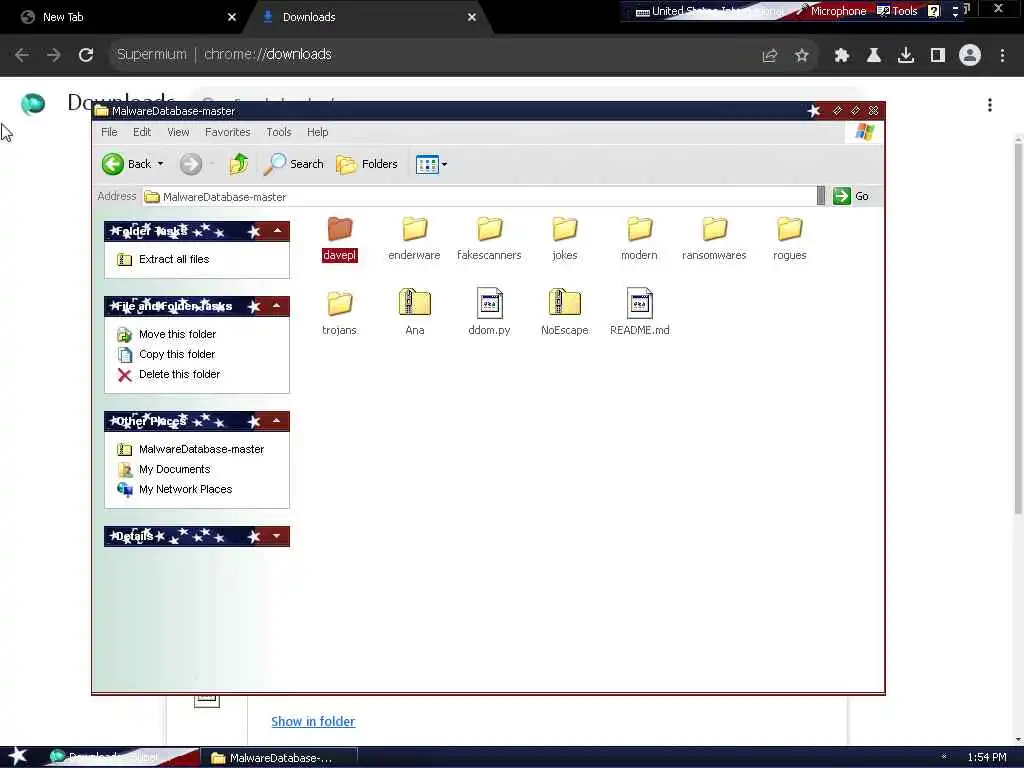Open the Tools menu

pos(279,132)
